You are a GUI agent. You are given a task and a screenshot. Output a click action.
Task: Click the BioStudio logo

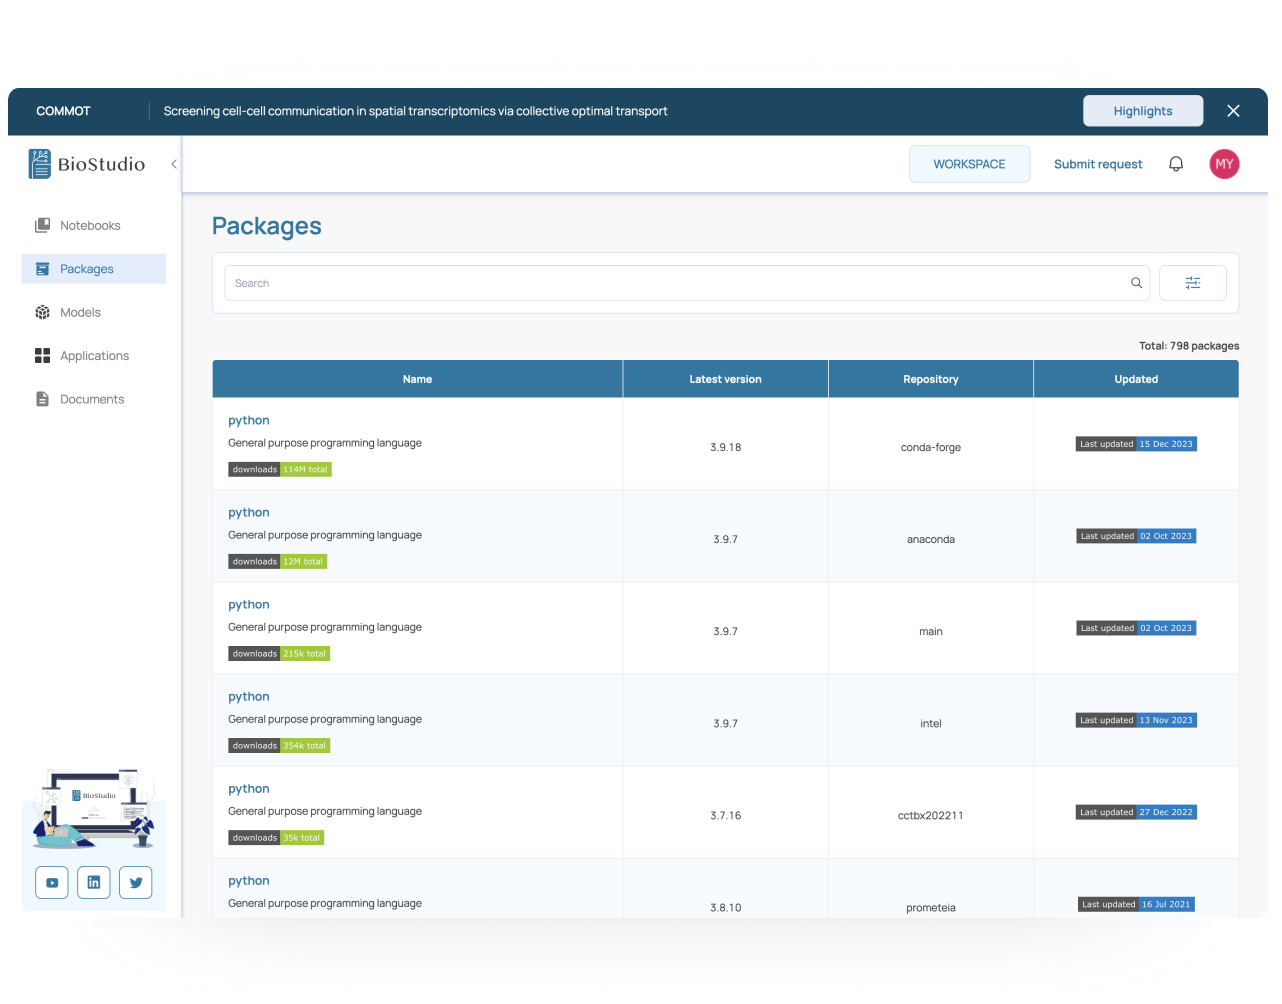[x=87, y=164]
